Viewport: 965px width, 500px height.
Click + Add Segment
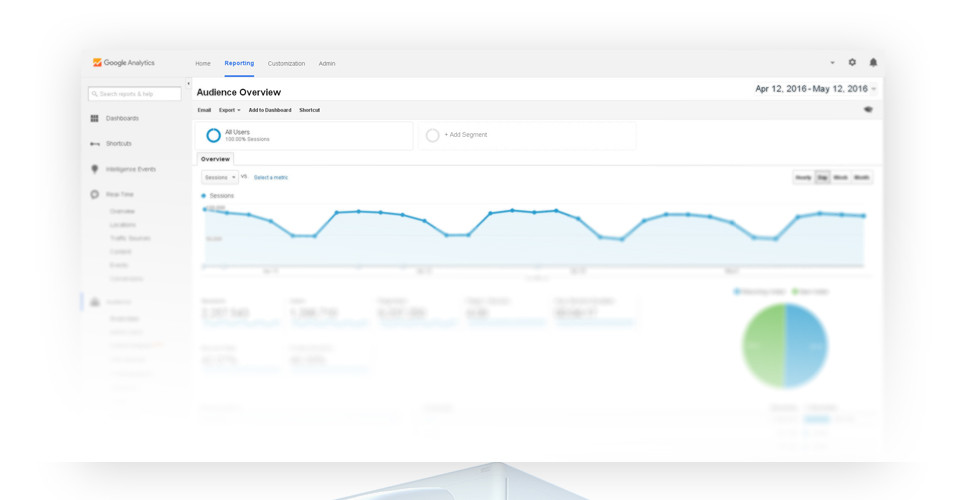(x=466, y=135)
